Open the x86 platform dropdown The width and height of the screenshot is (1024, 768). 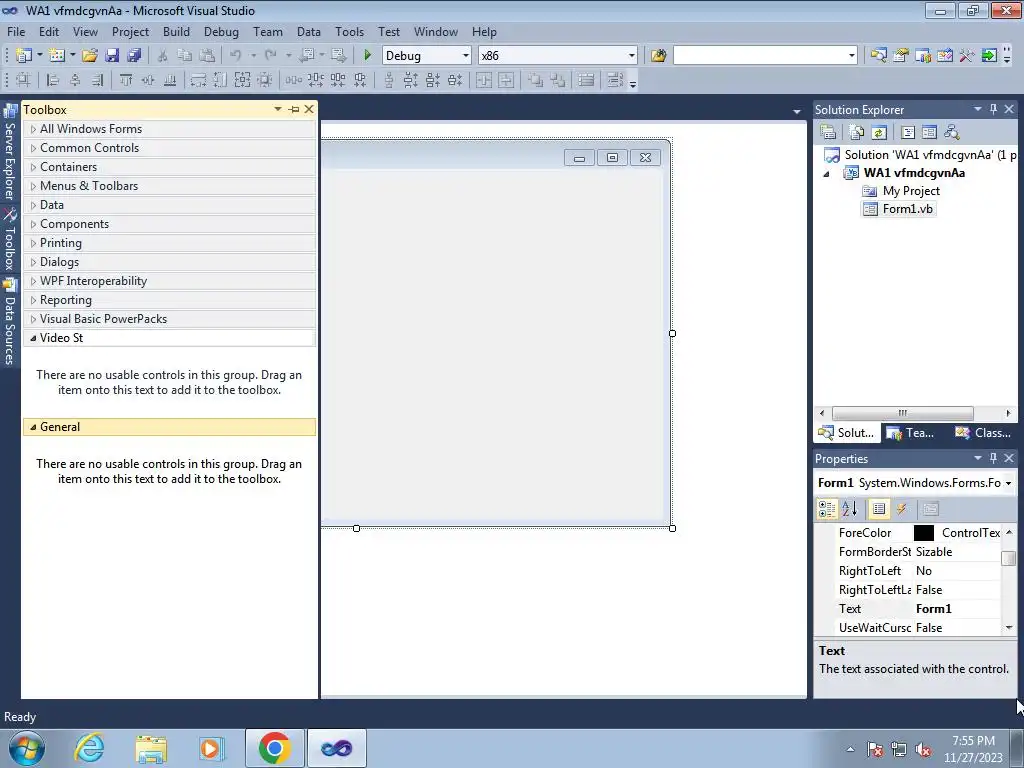pyautogui.click(x=632, y=56)
